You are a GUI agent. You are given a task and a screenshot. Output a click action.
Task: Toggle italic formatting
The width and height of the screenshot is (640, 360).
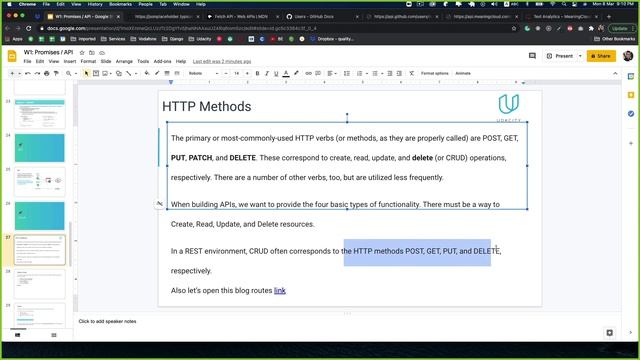point(267,73)
